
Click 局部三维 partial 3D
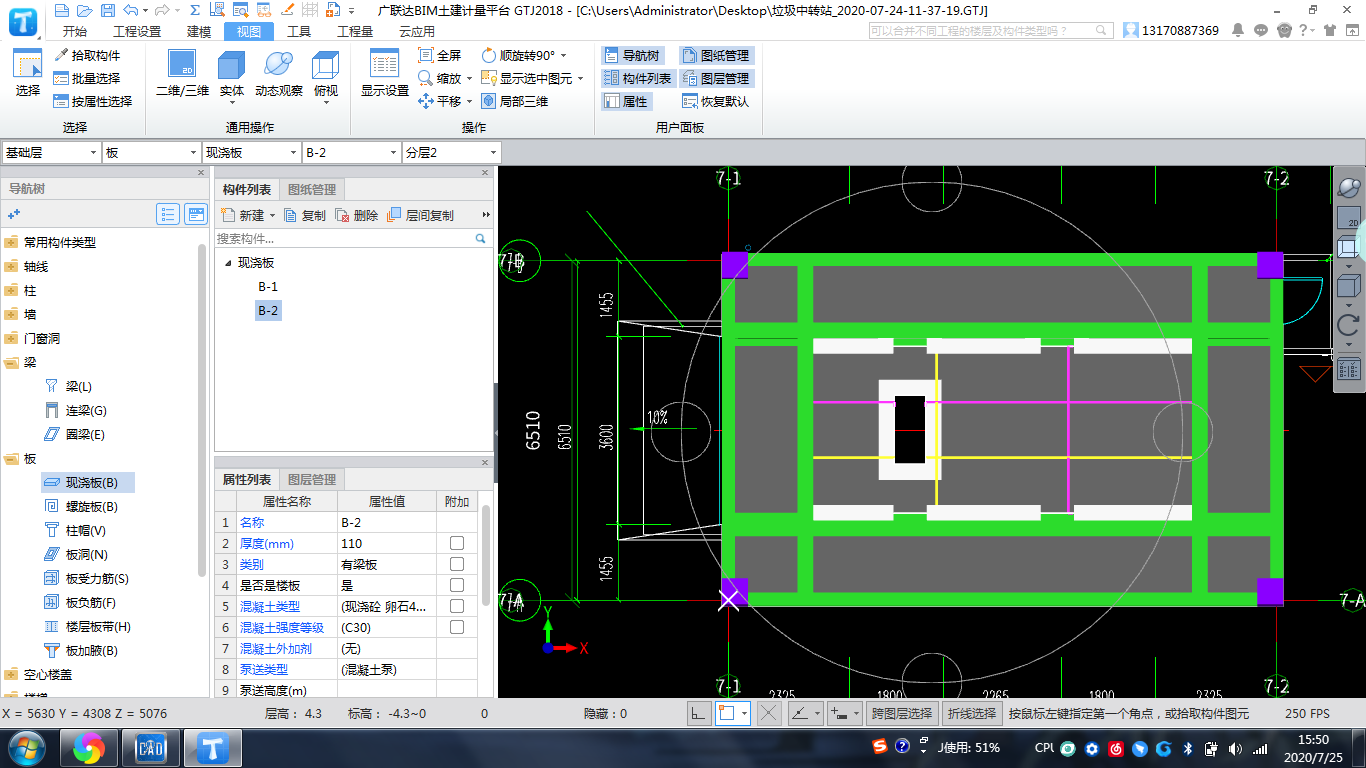tap(515, 101)
